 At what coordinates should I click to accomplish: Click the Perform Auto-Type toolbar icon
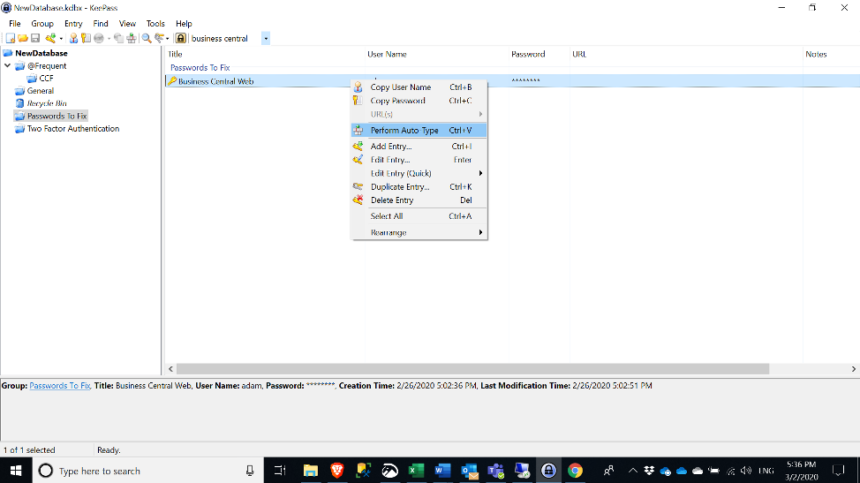pyautogui.click(x=132, y=38)
